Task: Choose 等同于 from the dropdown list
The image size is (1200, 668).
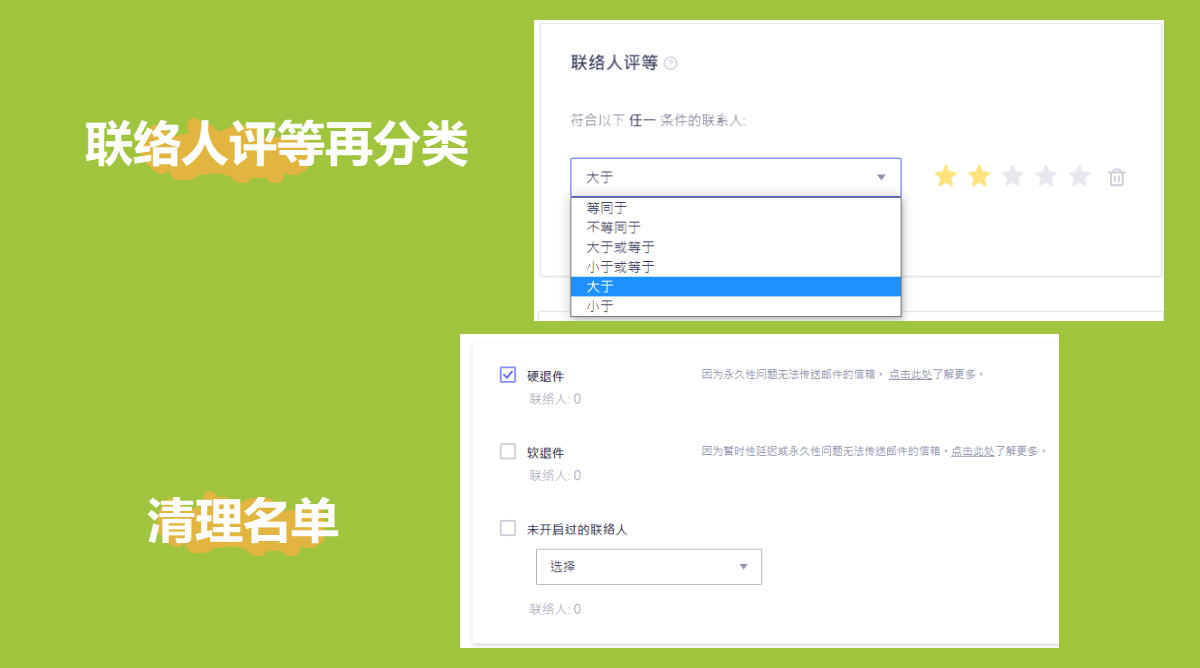Action: tap(606, 208)
